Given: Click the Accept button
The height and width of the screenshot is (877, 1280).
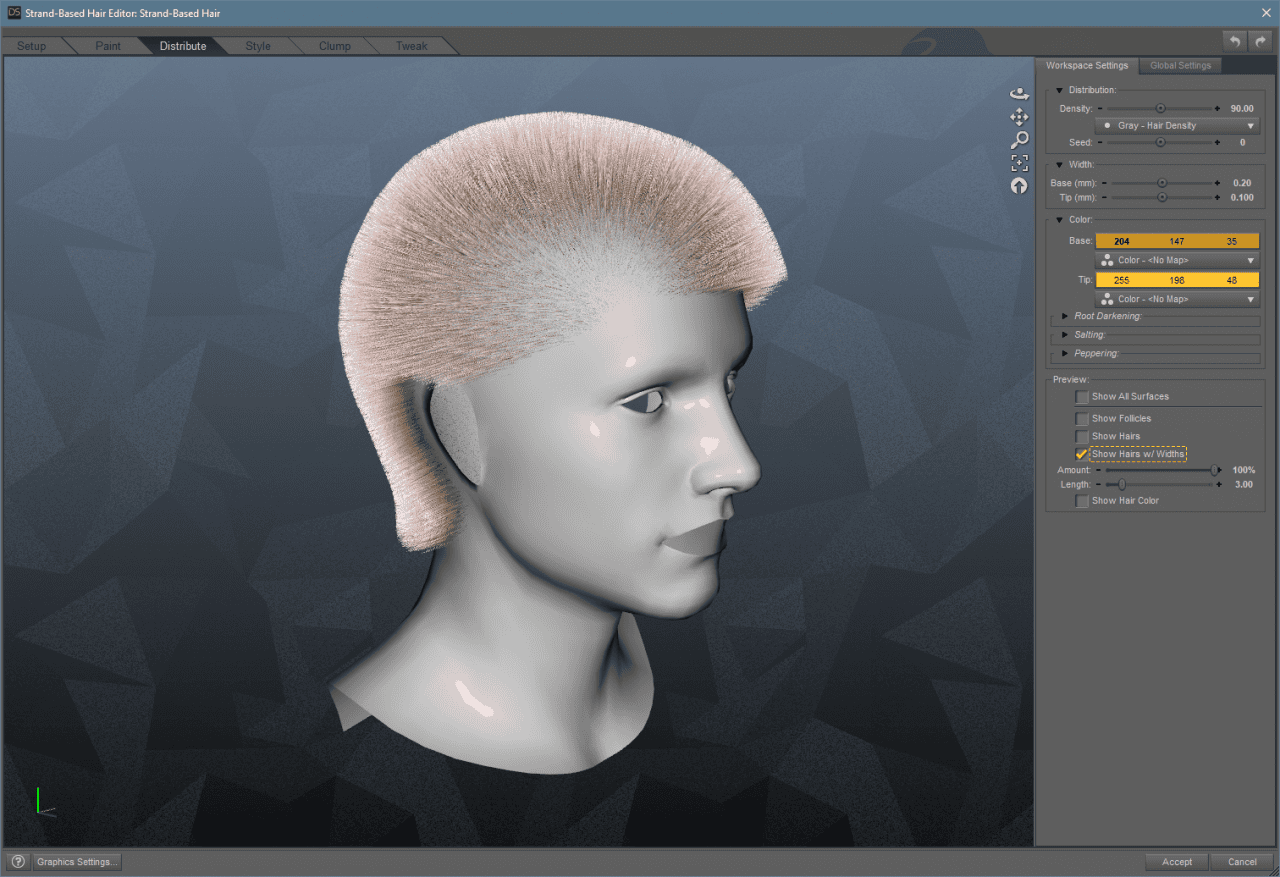Looking at the screenshot, I should click(x=1177, y=861).
